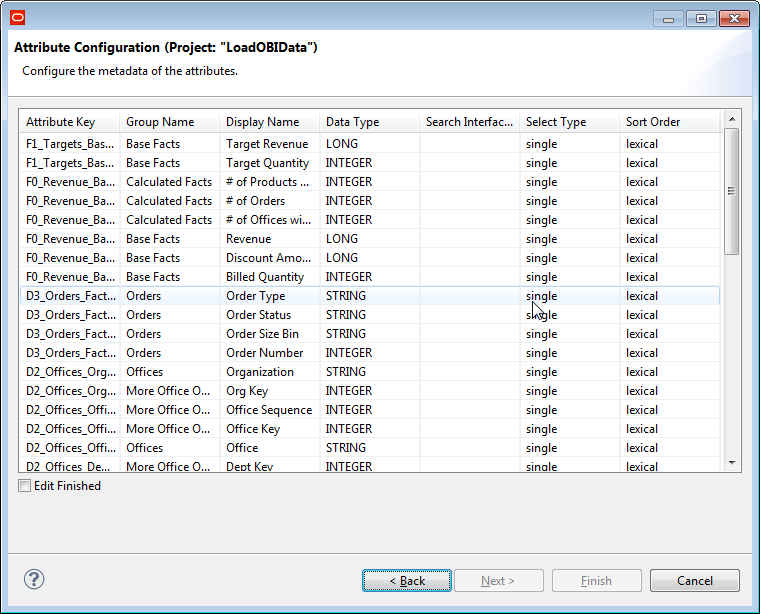760x614 pixels.
Task: Select the Target Revenue display name cell
Action: pyautogui.click(x=267, y=144)
